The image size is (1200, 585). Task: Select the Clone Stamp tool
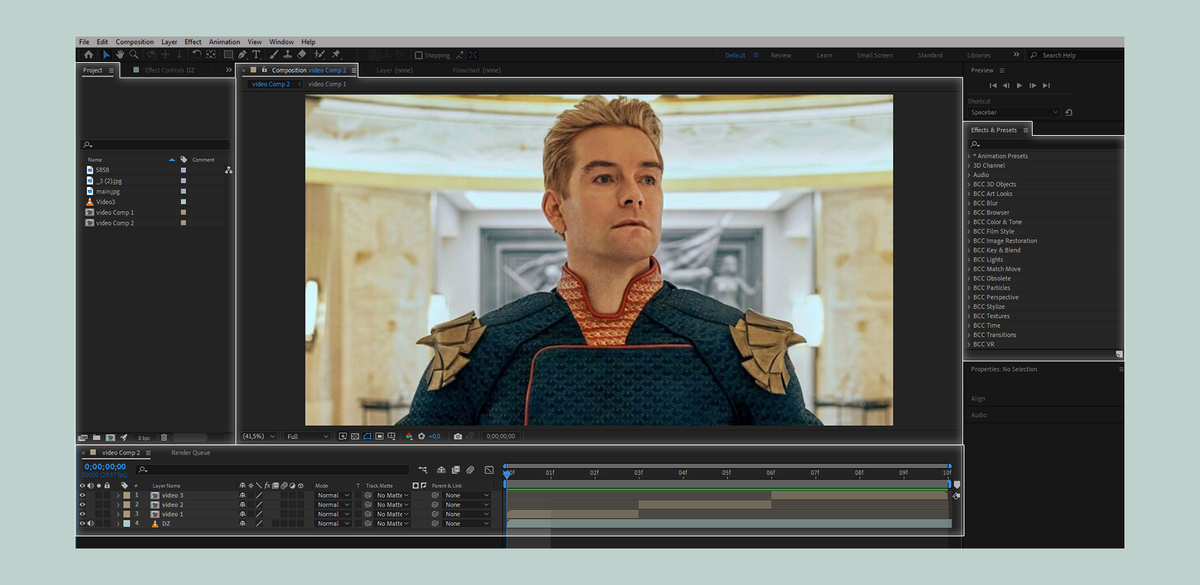pos(287,54)
